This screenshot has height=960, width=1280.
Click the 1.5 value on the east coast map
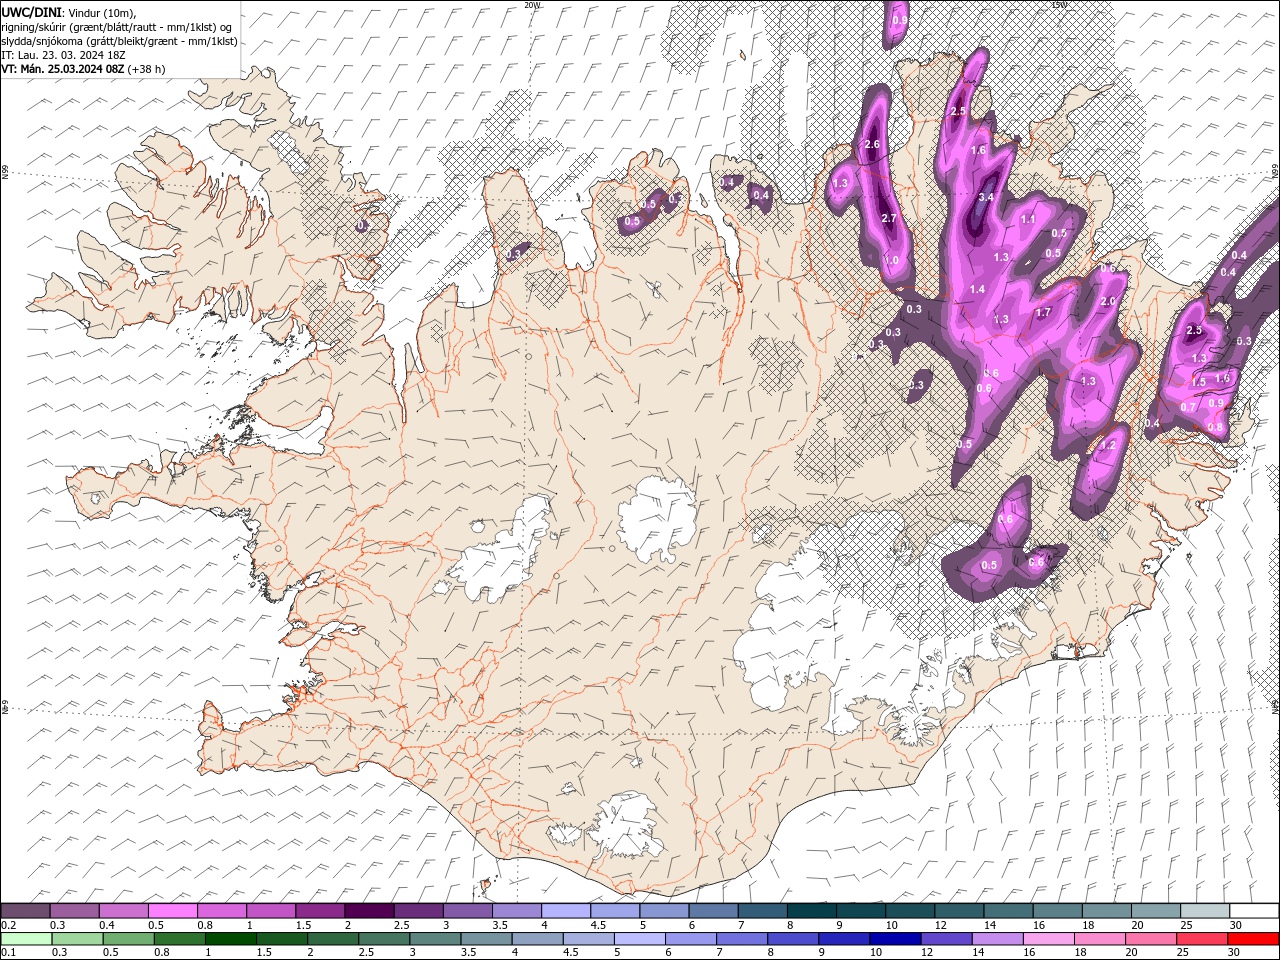point(1198,382)
